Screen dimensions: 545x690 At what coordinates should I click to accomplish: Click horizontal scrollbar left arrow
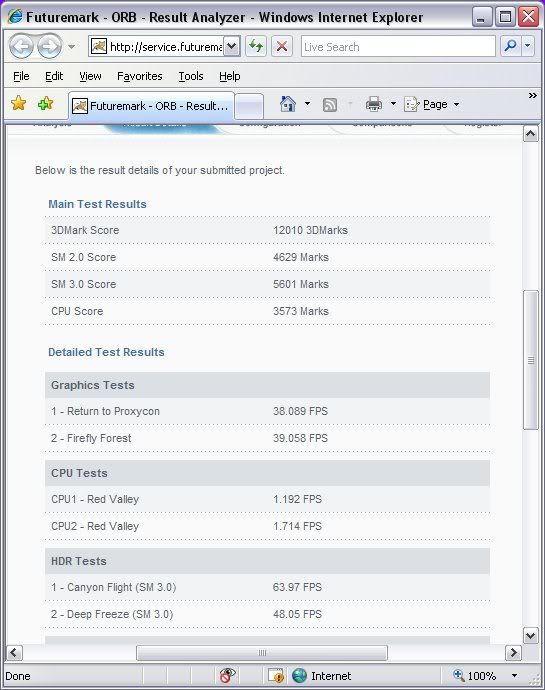click(x=14, y=653)
